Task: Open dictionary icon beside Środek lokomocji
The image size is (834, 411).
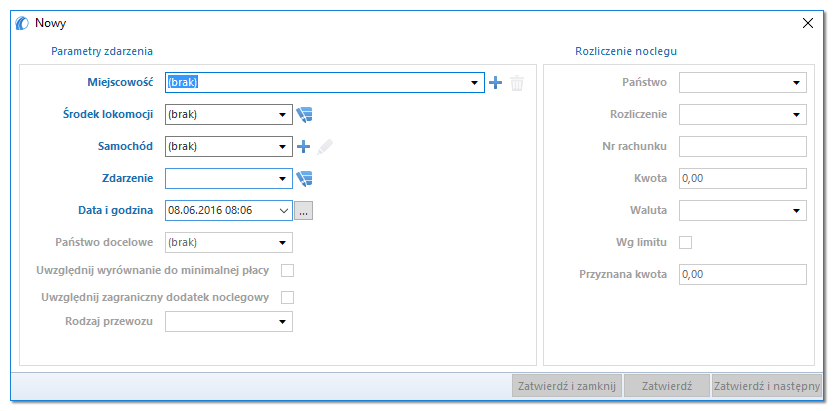Action: click(x=304, y=114)
